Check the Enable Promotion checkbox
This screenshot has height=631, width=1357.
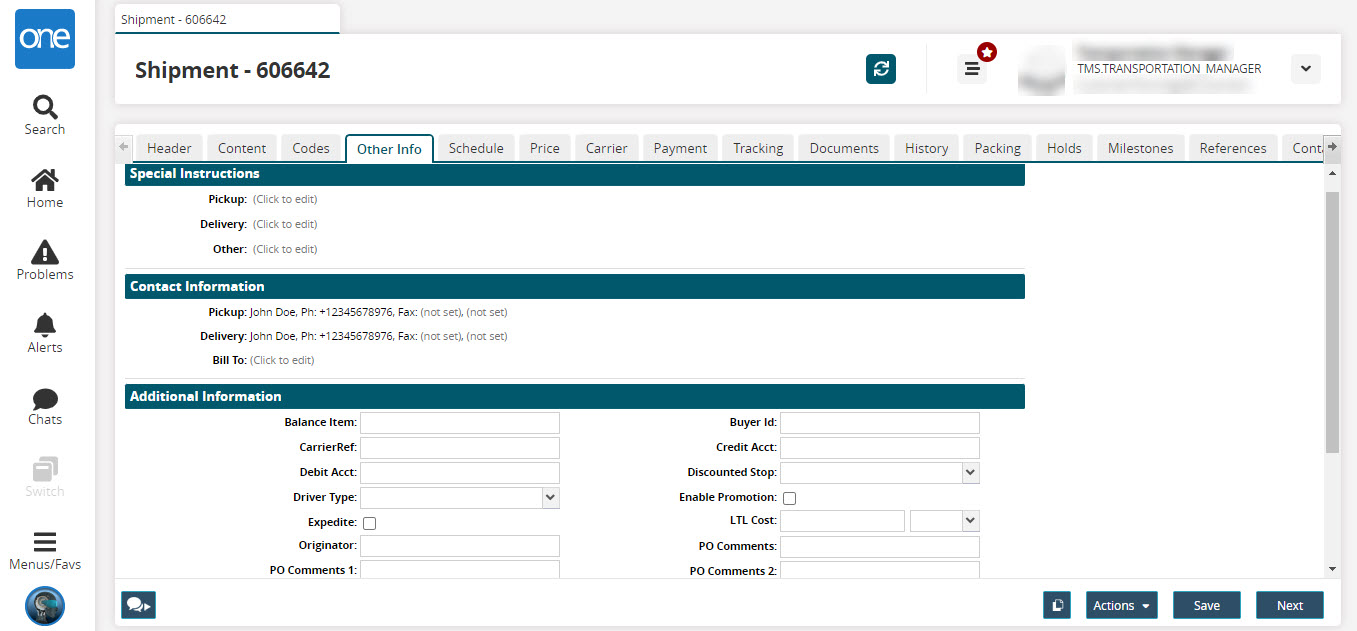[x=790, y=498]
